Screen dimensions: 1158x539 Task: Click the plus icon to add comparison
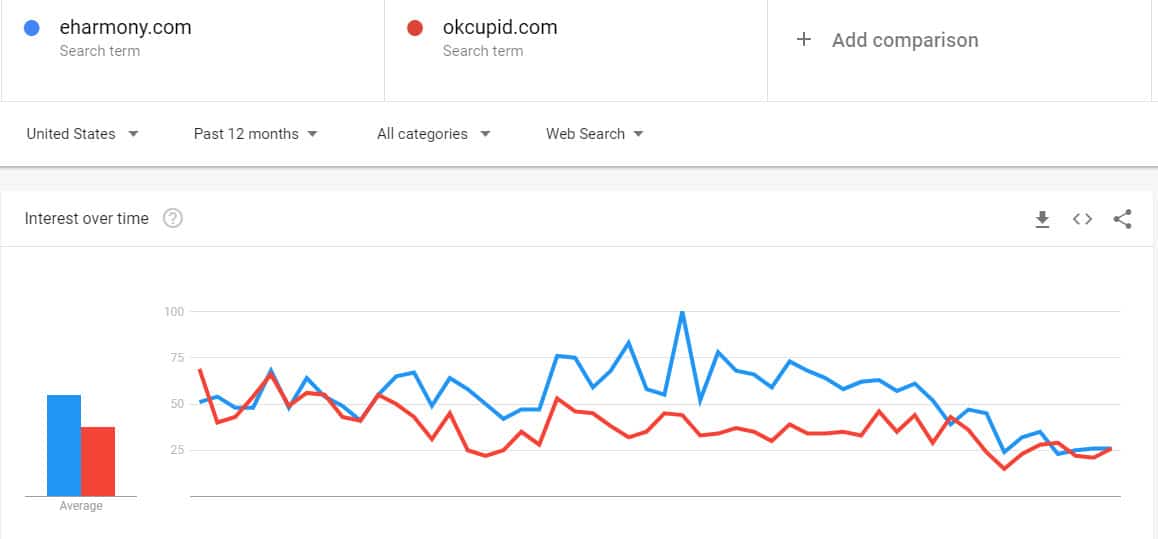804,39
